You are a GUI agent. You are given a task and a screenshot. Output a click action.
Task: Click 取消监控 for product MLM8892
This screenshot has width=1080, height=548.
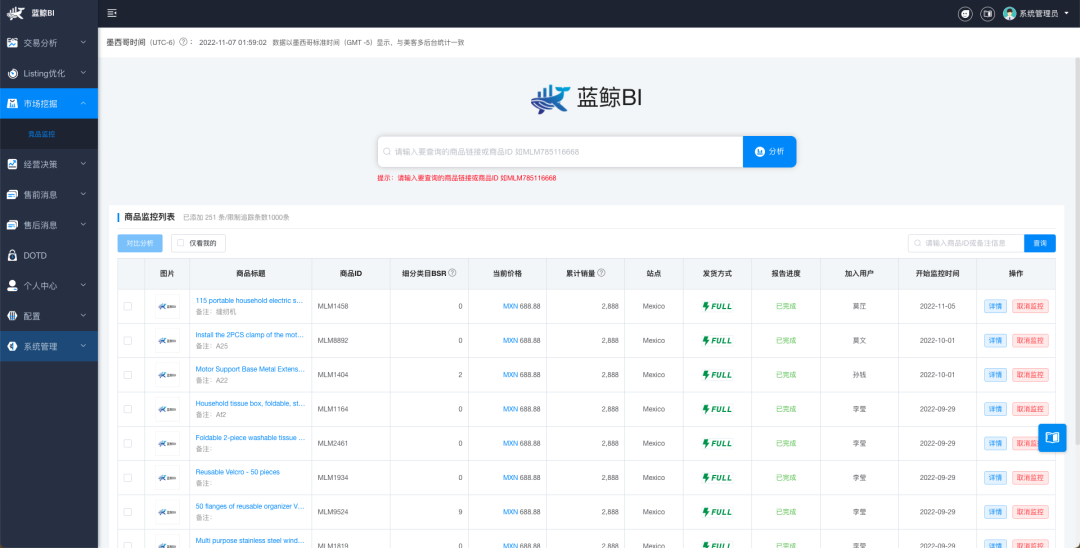(x=1030, y=341)
